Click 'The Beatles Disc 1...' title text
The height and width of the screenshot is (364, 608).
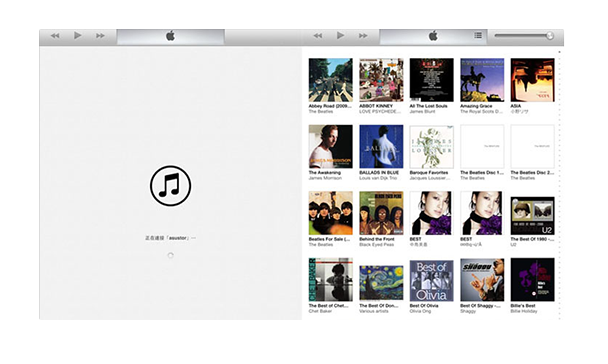[x=482, y=173]
